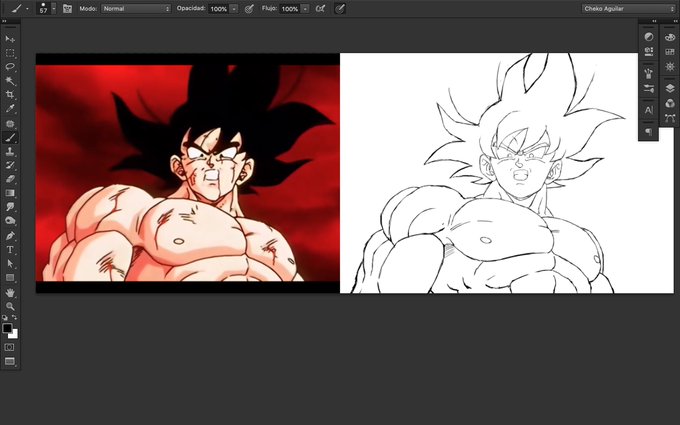Open the History panel icon
680x425 pixels.
649,52
